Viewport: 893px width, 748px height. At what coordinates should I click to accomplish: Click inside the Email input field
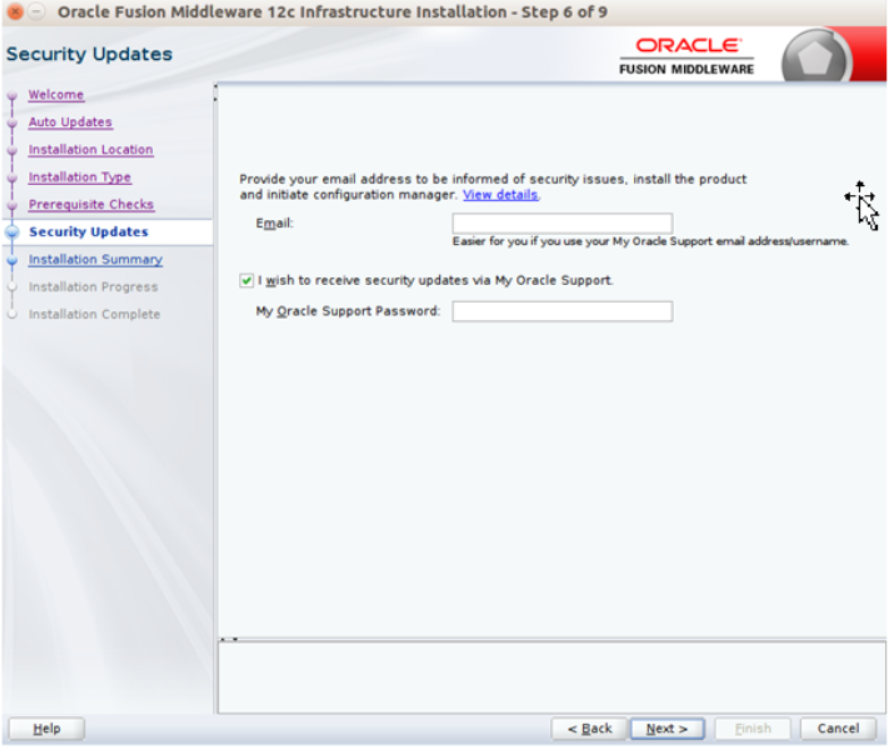[562, 222]
